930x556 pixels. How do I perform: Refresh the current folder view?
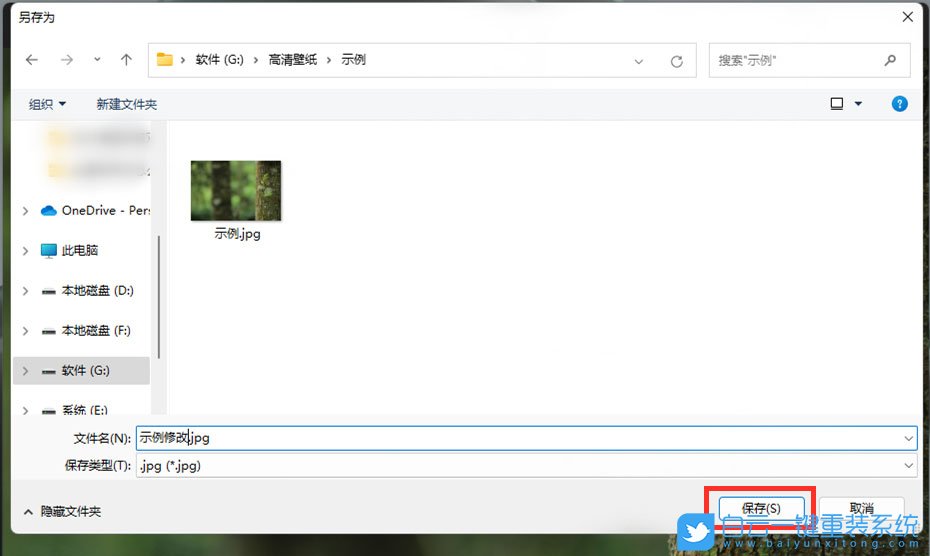677,61
